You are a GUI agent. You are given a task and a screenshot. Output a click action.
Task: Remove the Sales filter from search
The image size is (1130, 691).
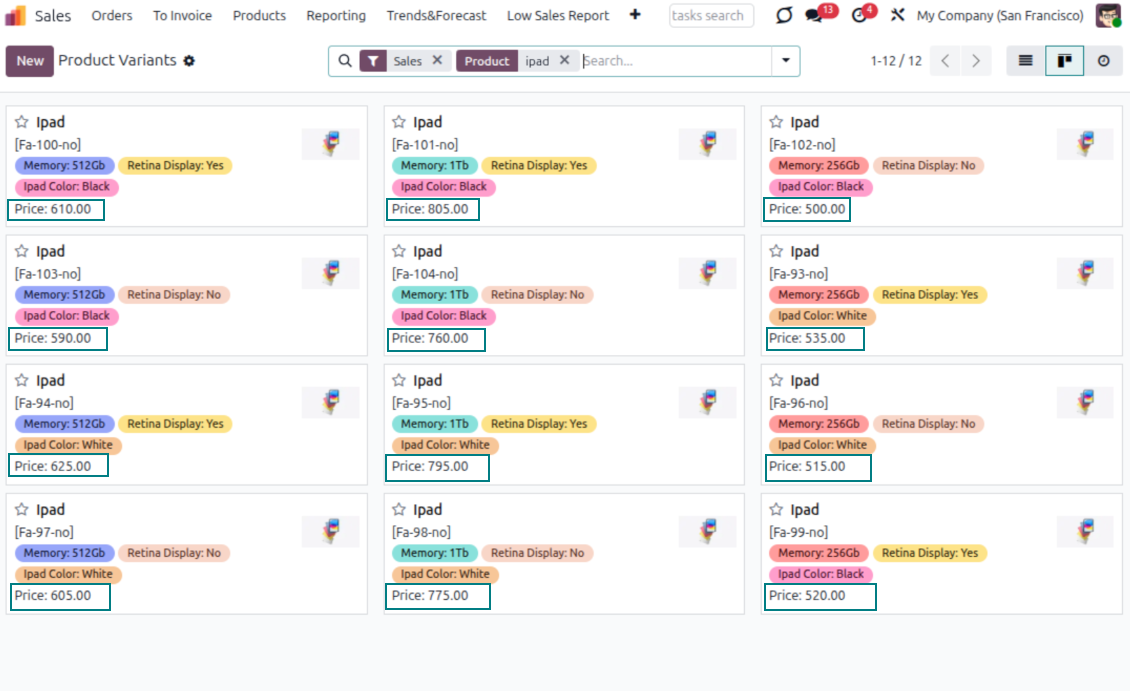coord(437,61)
